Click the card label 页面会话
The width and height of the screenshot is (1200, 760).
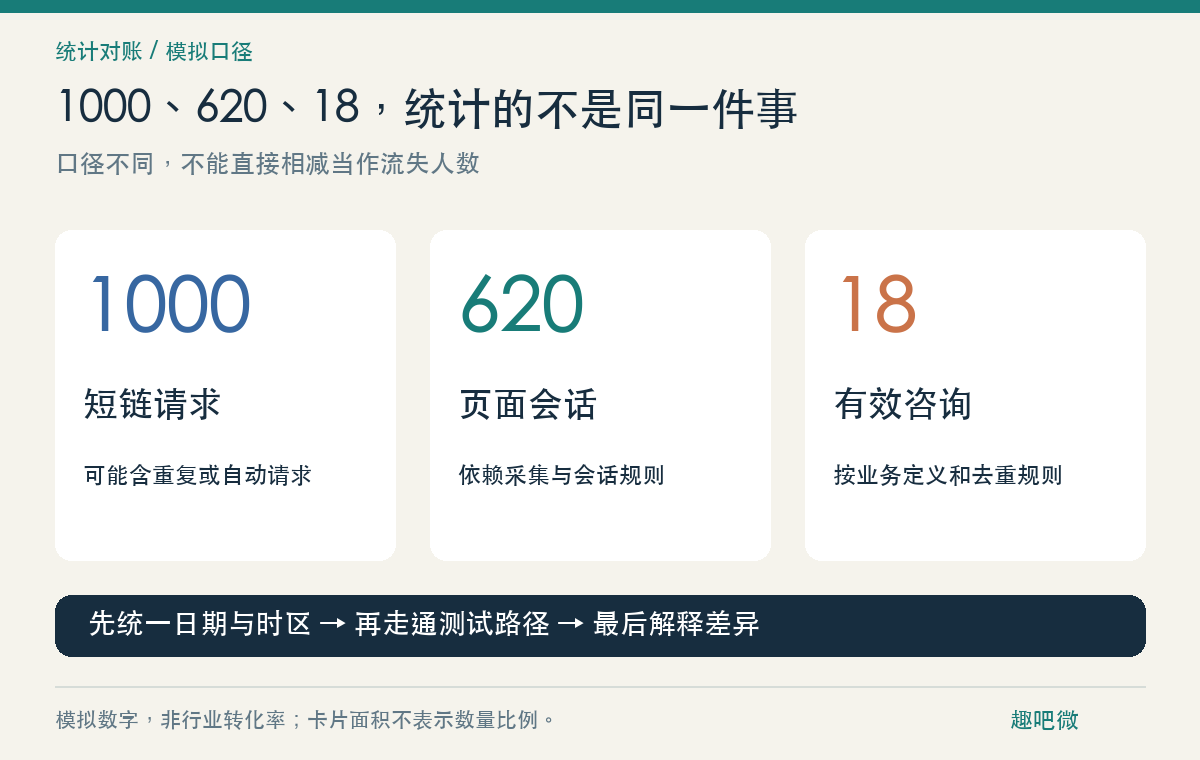[528, 404]
